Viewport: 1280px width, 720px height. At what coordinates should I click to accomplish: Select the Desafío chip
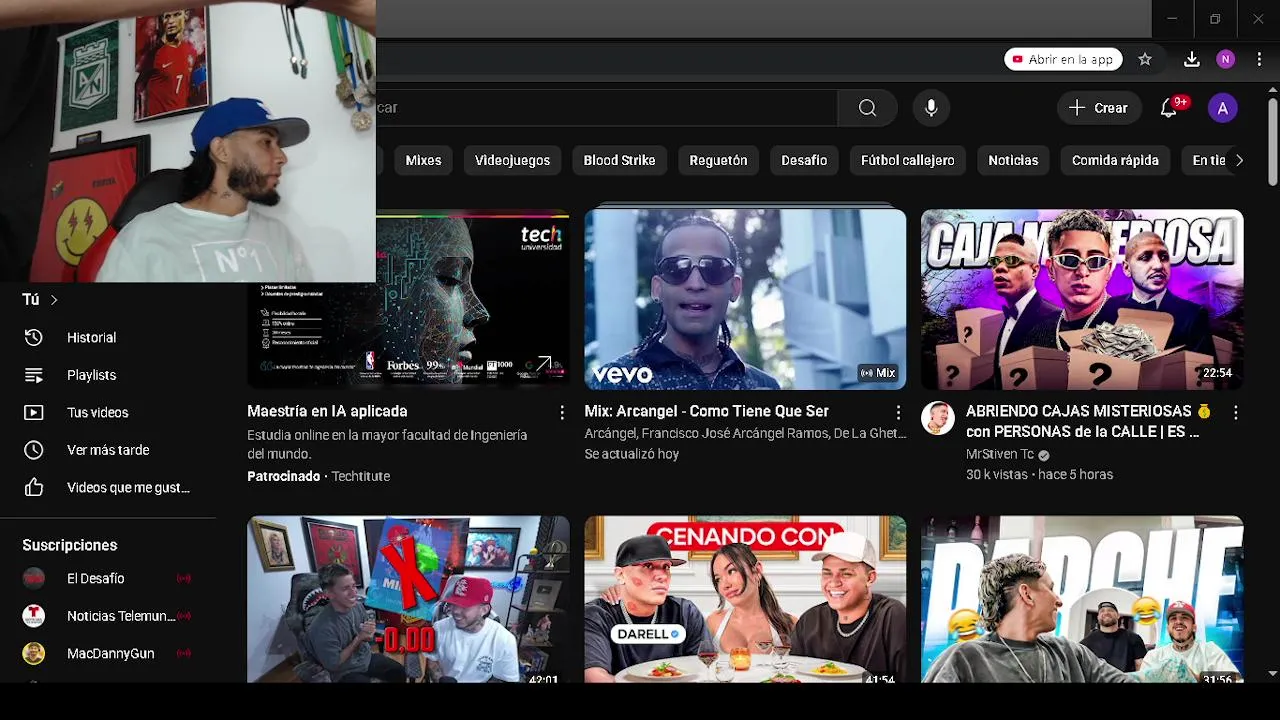[x=804, y=160]
